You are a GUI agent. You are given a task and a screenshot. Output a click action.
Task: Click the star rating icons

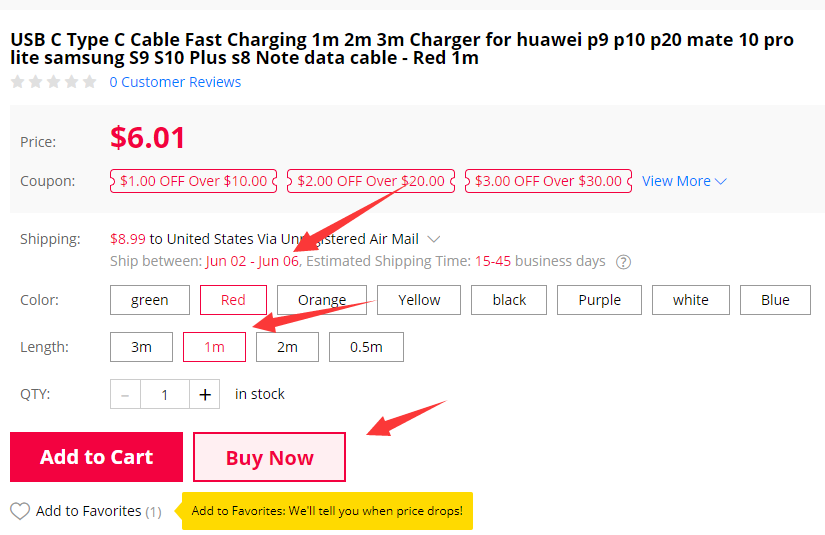[54, 82]
